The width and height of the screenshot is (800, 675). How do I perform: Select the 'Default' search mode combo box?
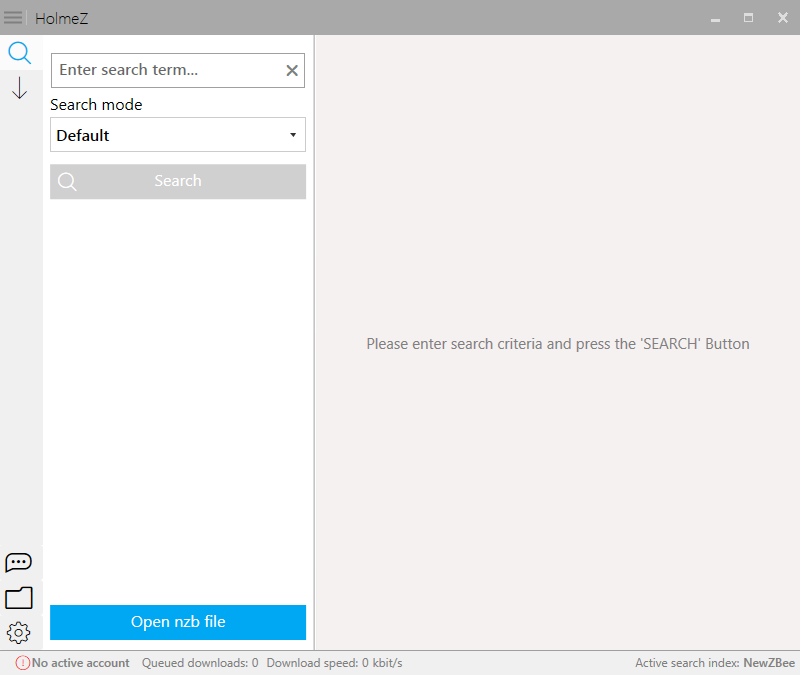pos(168,135)
